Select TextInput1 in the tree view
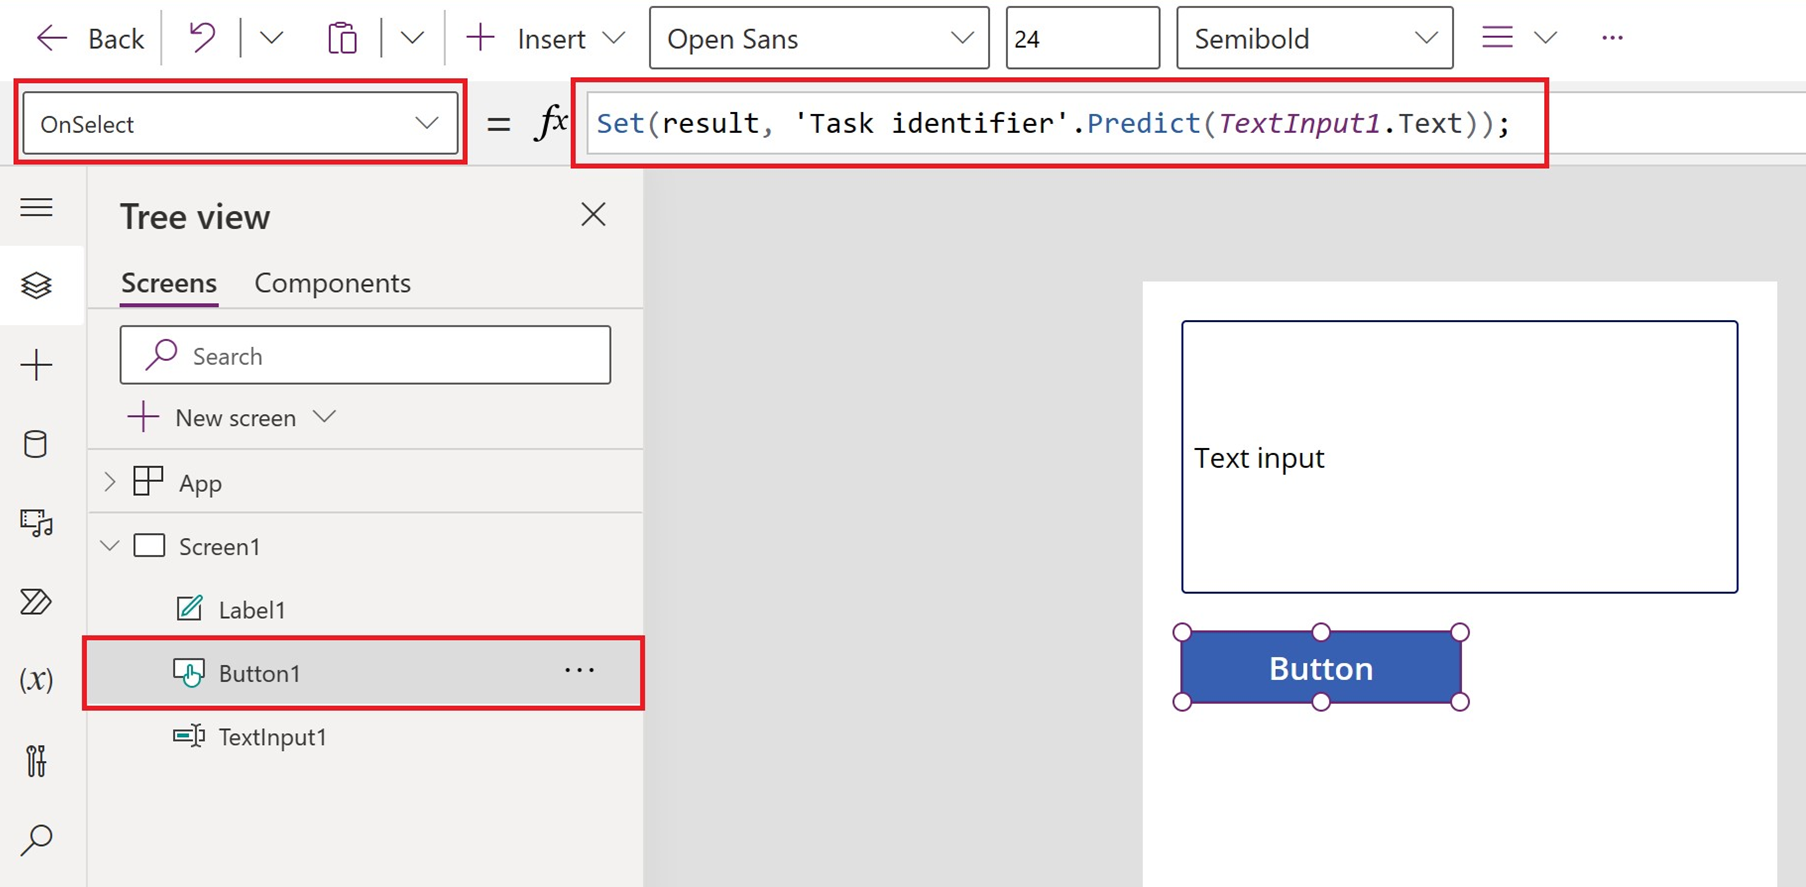The width and height of the screenshot is (1806, 887). pyautogui.click(x=273, y=737)
